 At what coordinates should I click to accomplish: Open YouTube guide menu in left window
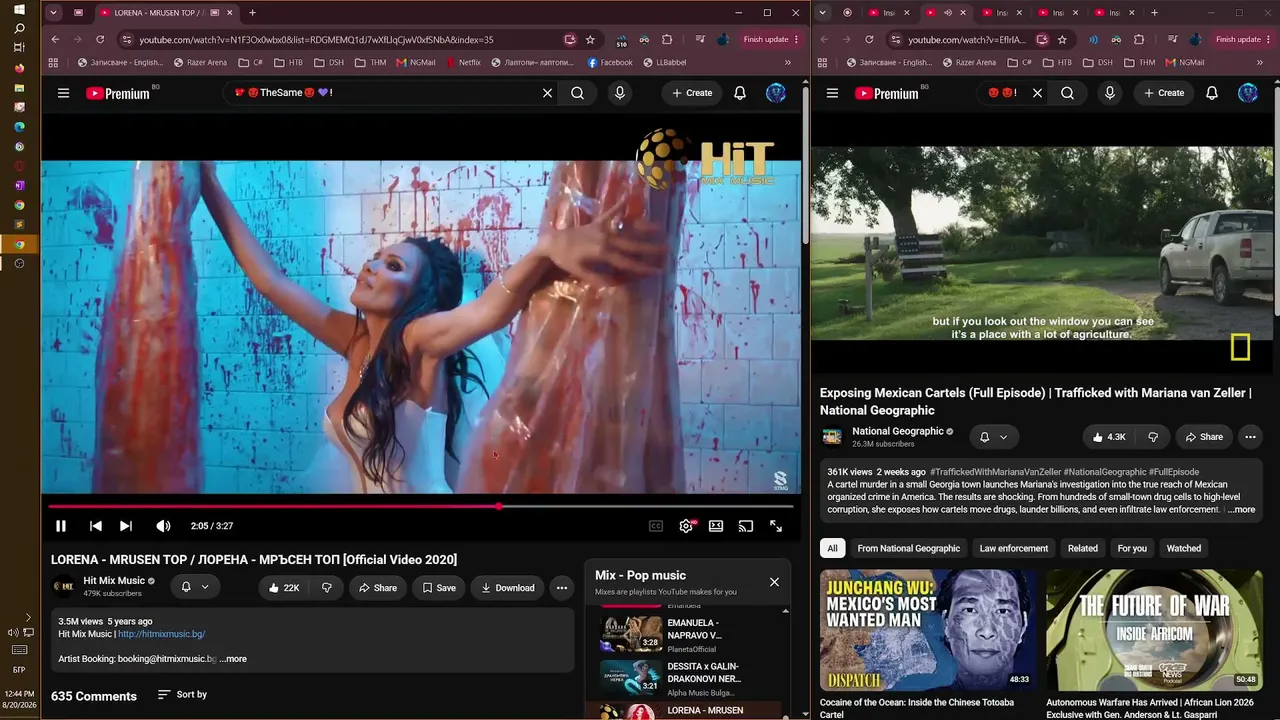click(x=63, y=93)
